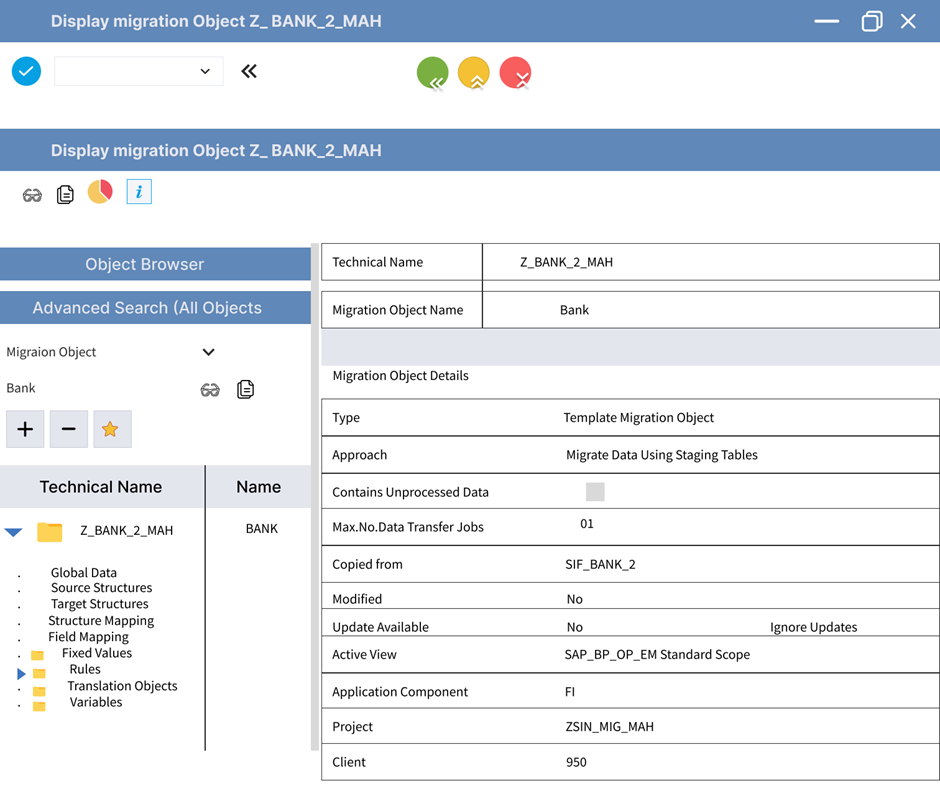Click the double left chevron collapse icon

click(249, 71)
